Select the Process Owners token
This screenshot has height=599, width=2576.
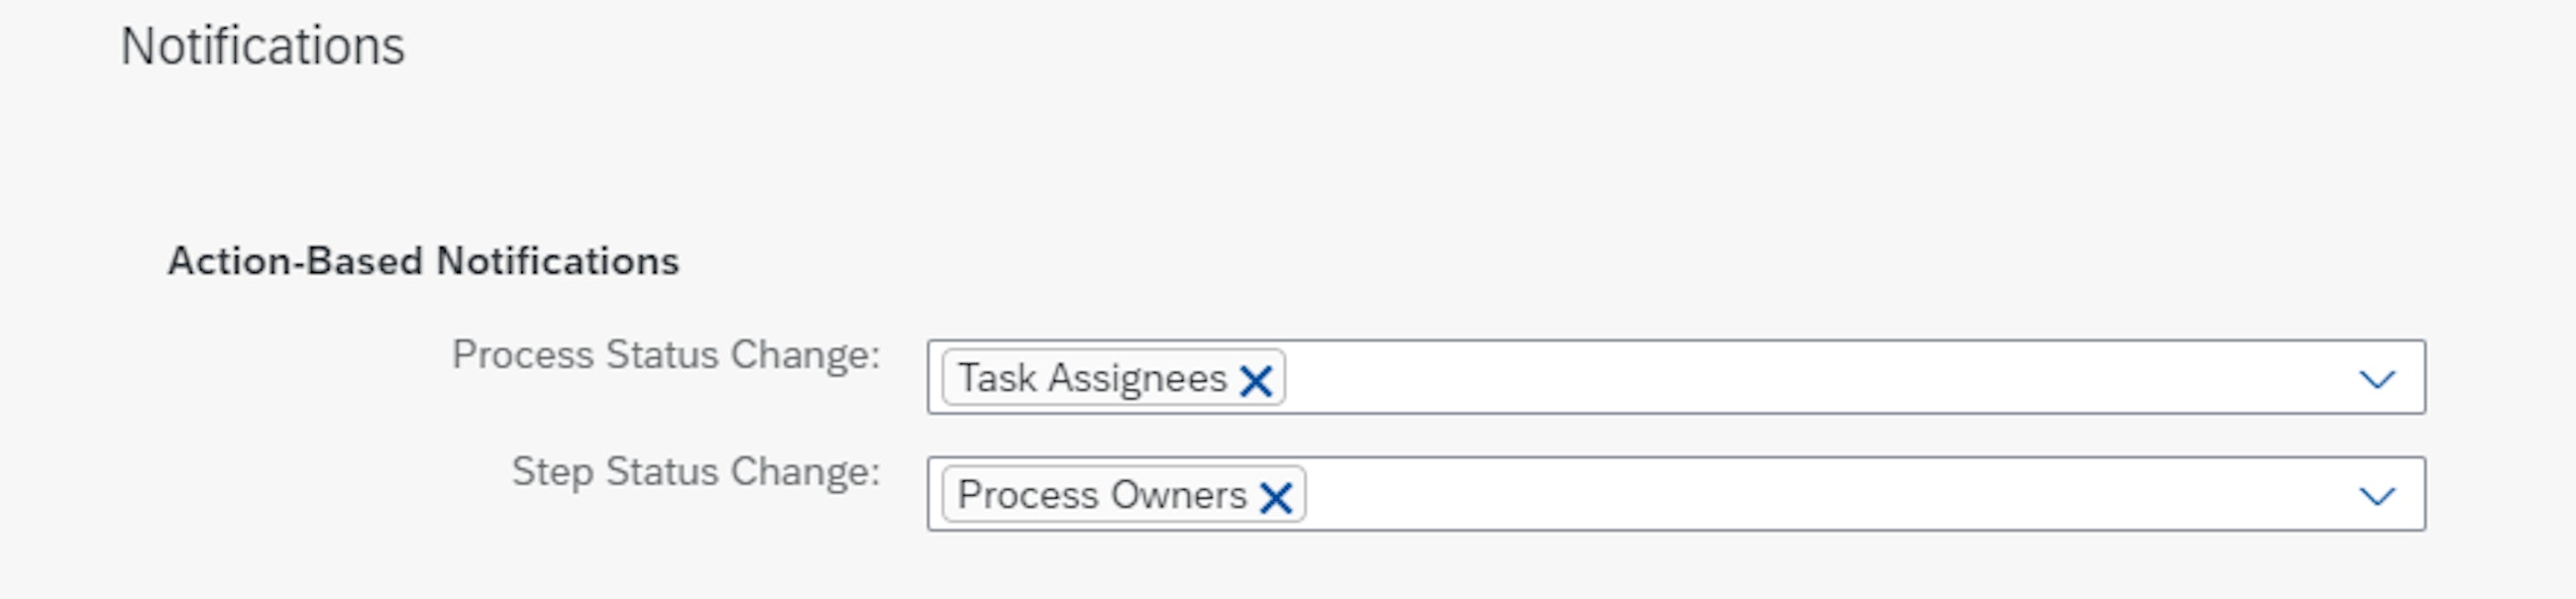pos(1101,495)
